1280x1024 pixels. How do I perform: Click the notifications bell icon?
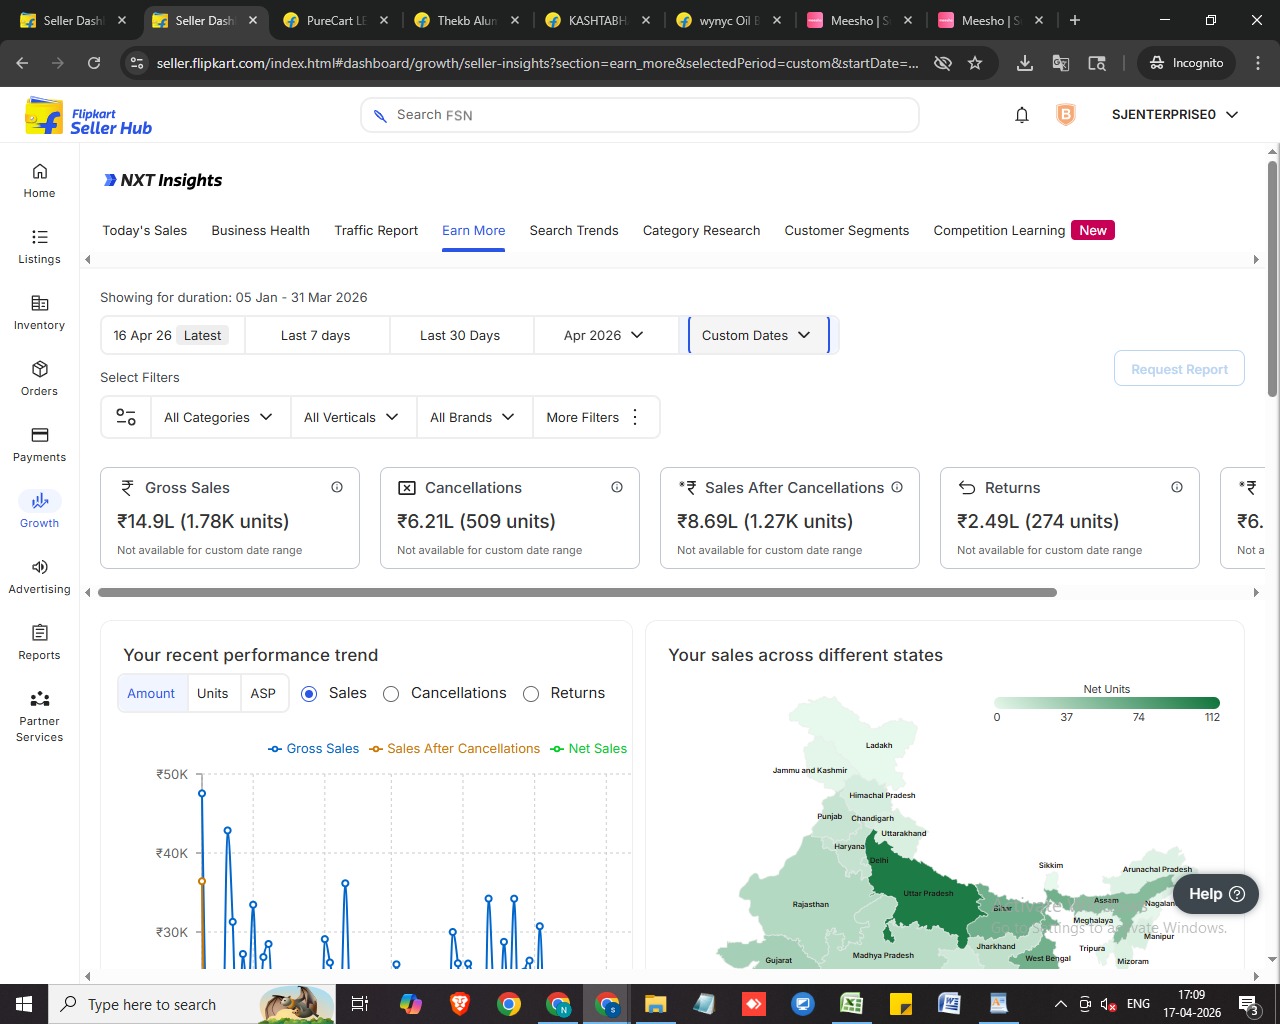coord(1022,115)
